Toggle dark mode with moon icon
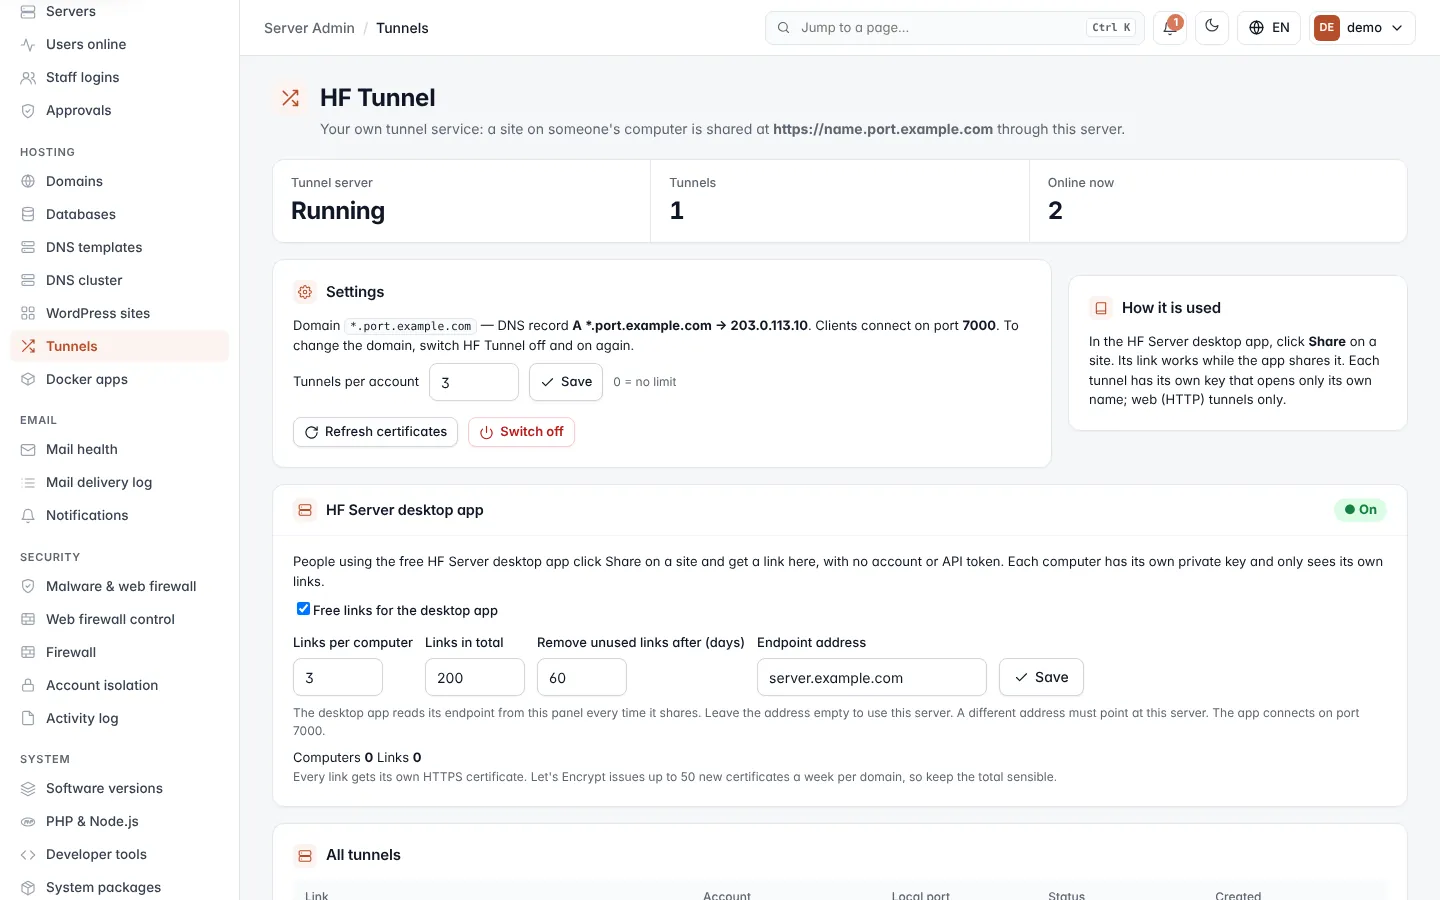Screen dimensions: 1440x900 pos(1212,28)
